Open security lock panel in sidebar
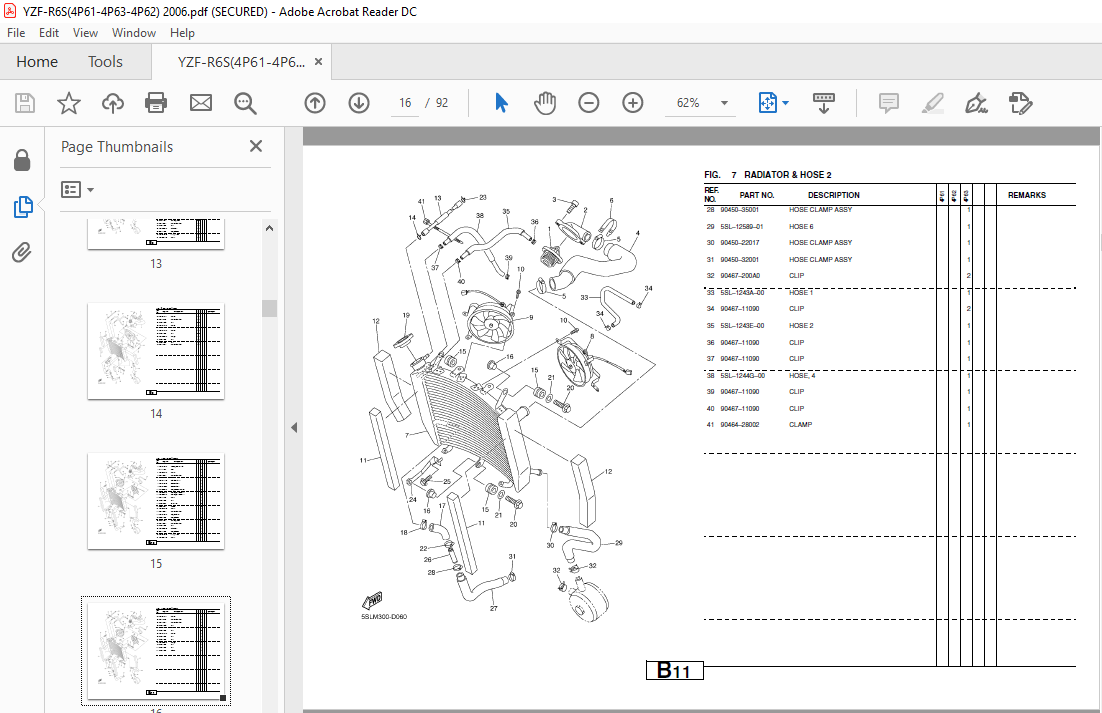The width and height of the screenshot is (1102, 713). tap(22, 161)
